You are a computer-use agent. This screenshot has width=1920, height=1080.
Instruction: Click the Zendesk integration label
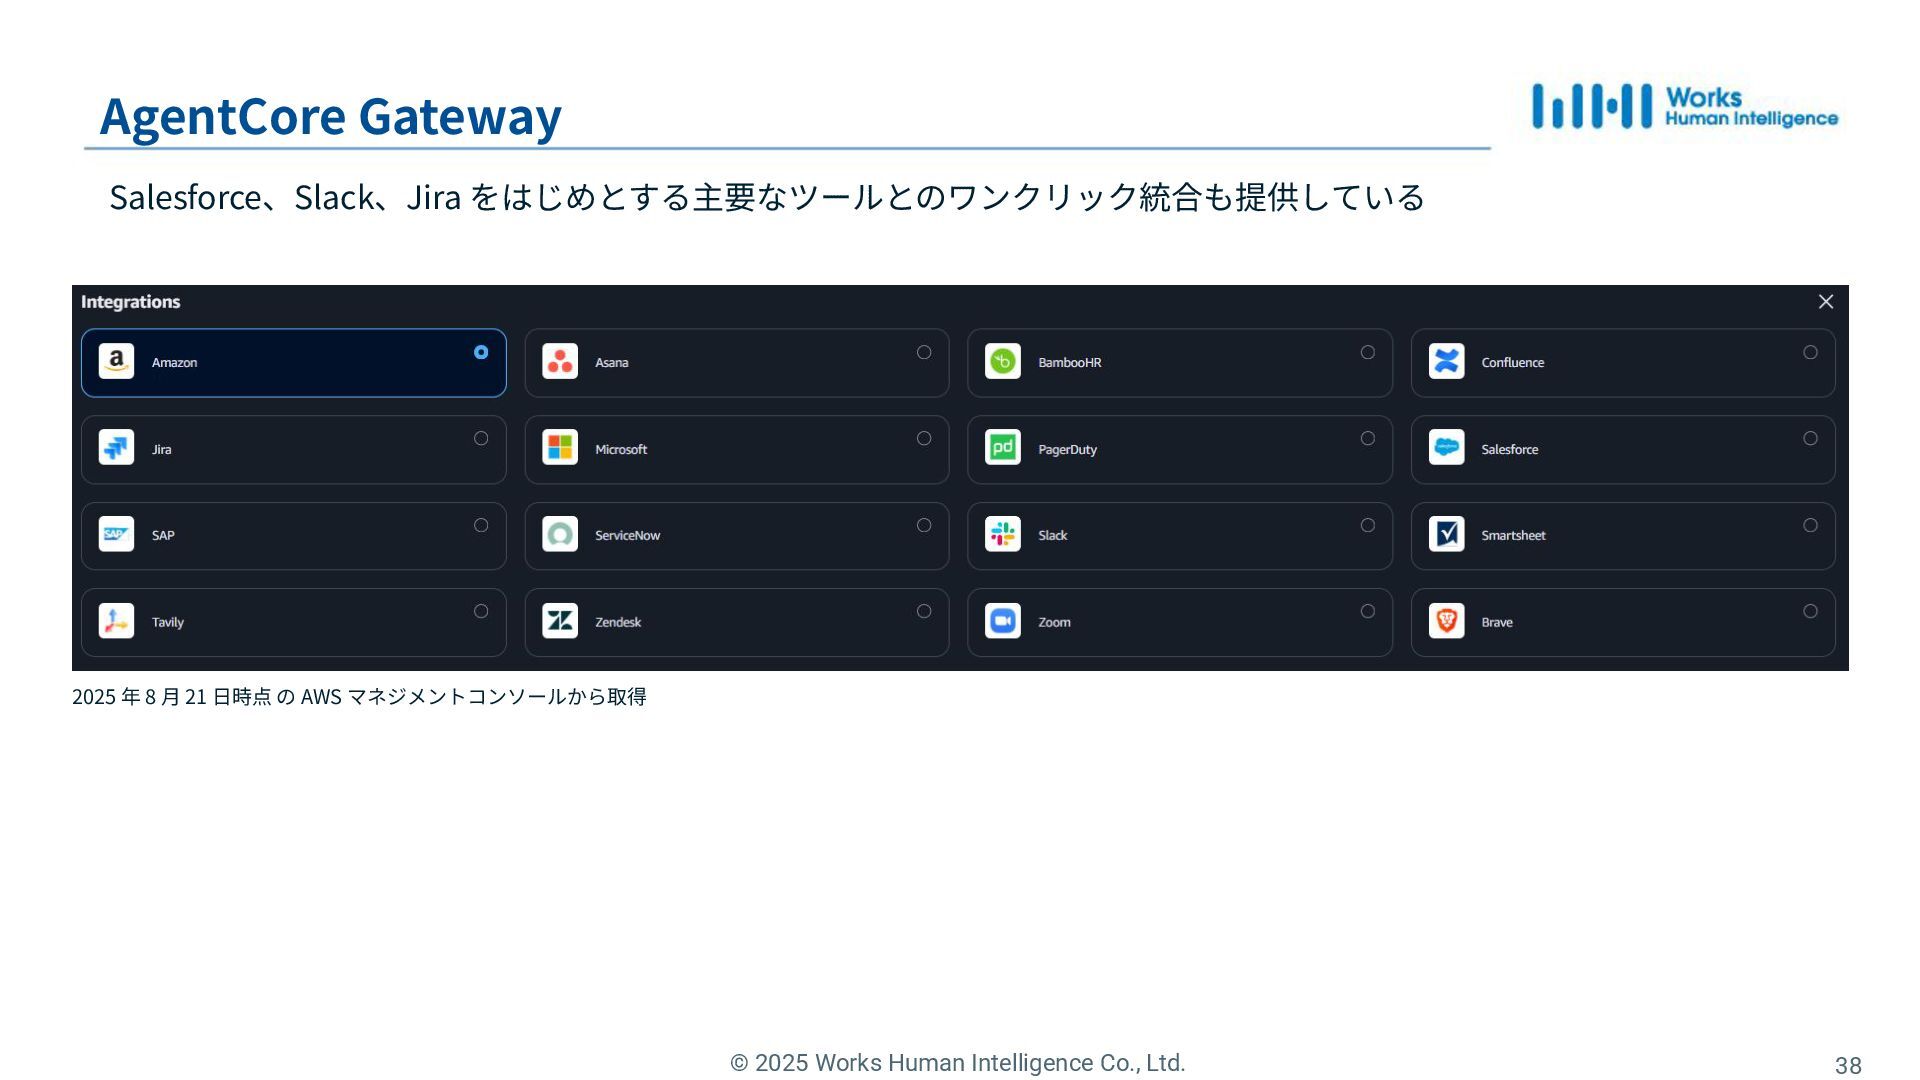click(x=618, y=622)
